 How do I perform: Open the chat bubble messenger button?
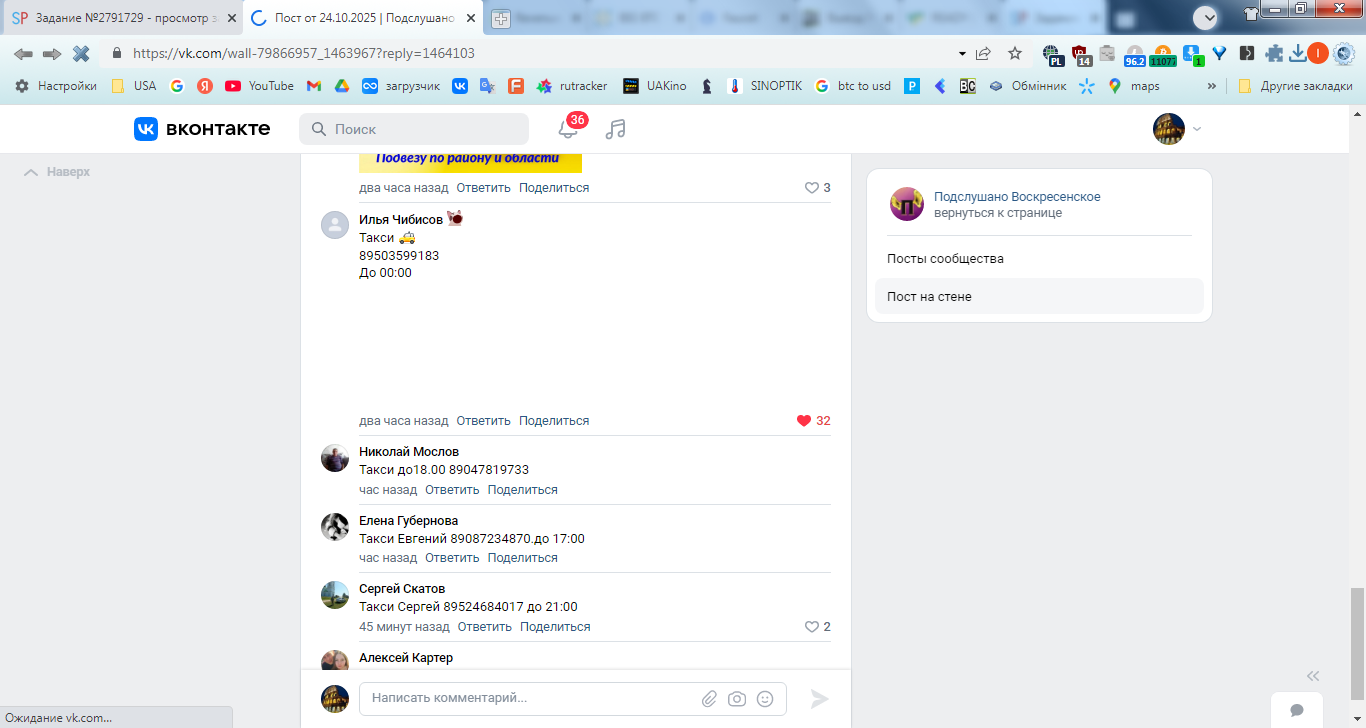[1297, 710]
